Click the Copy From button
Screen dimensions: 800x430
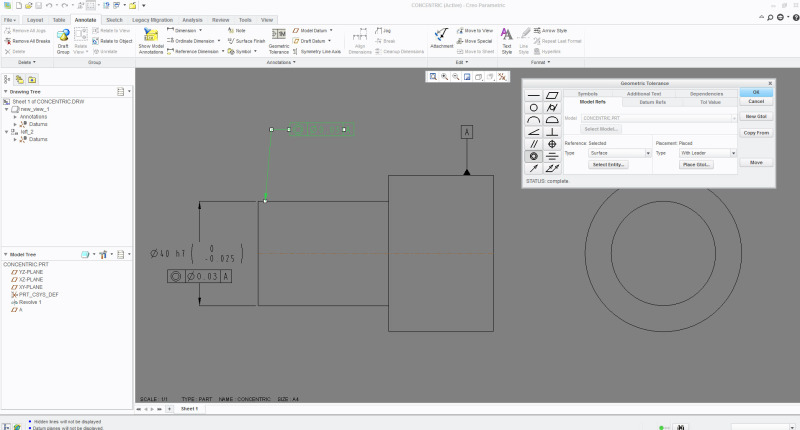[756, 133]
